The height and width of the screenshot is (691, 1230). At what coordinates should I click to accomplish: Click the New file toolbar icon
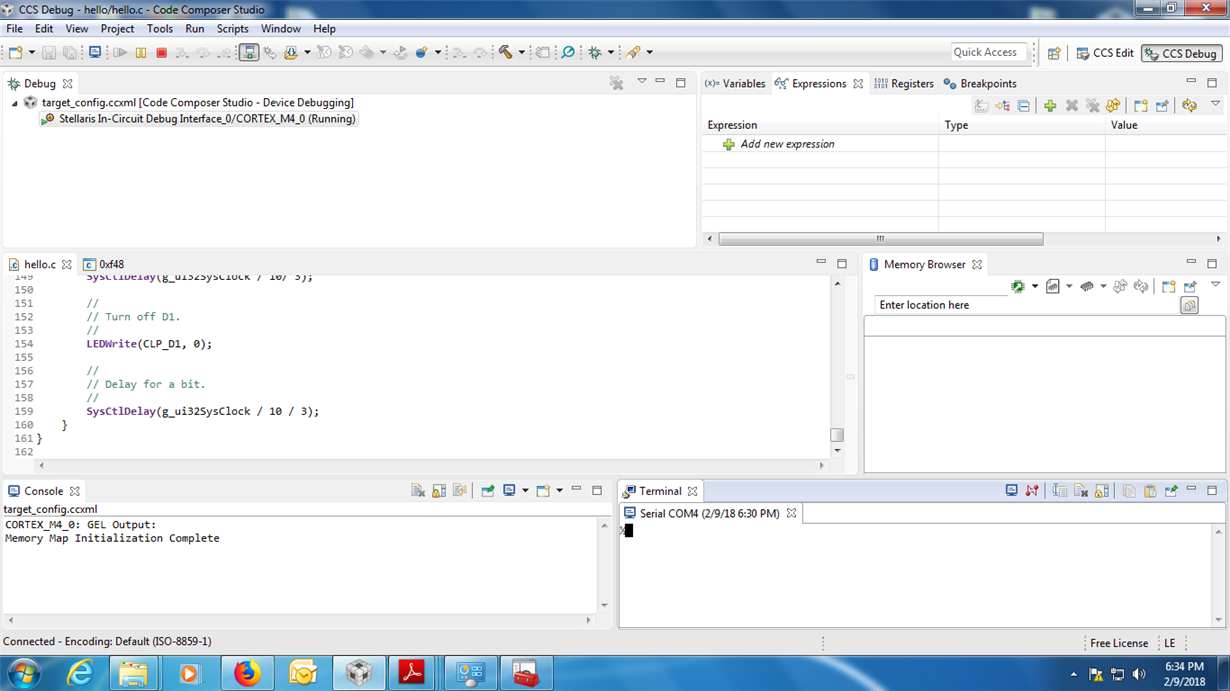15,52
